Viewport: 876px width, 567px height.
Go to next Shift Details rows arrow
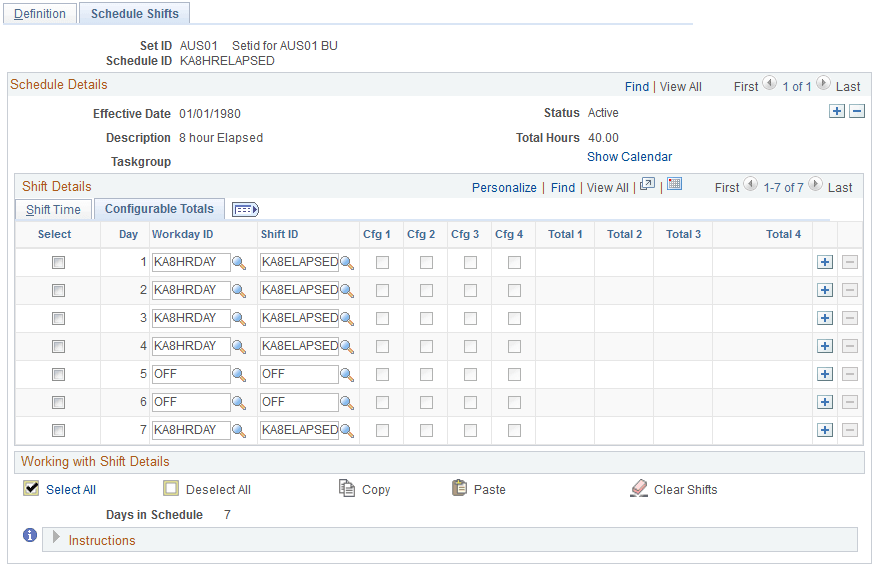coord(815,184)
